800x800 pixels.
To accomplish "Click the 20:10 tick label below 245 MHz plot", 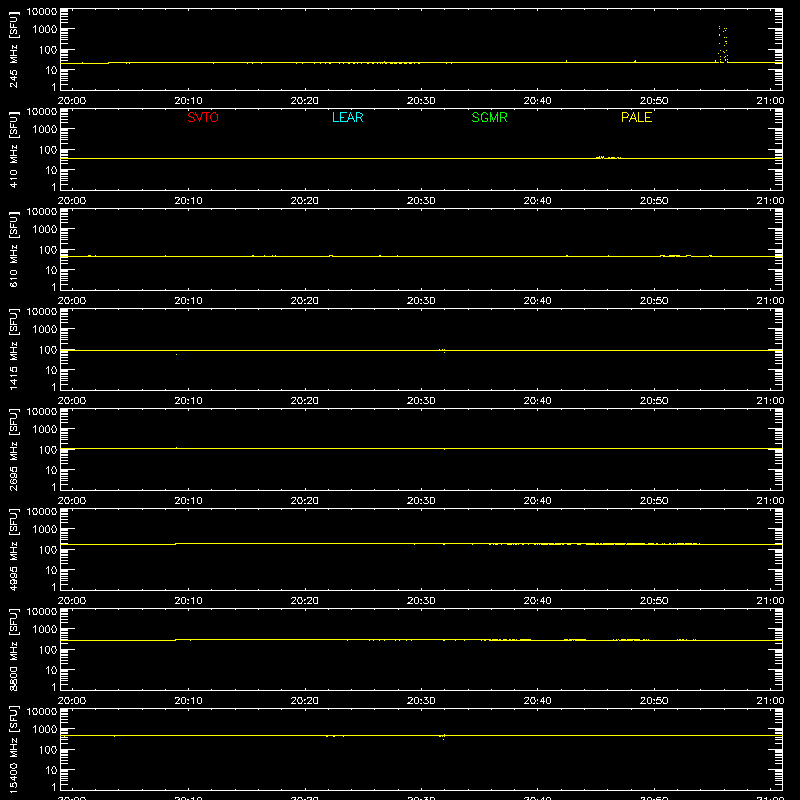I will coord(188,101).
